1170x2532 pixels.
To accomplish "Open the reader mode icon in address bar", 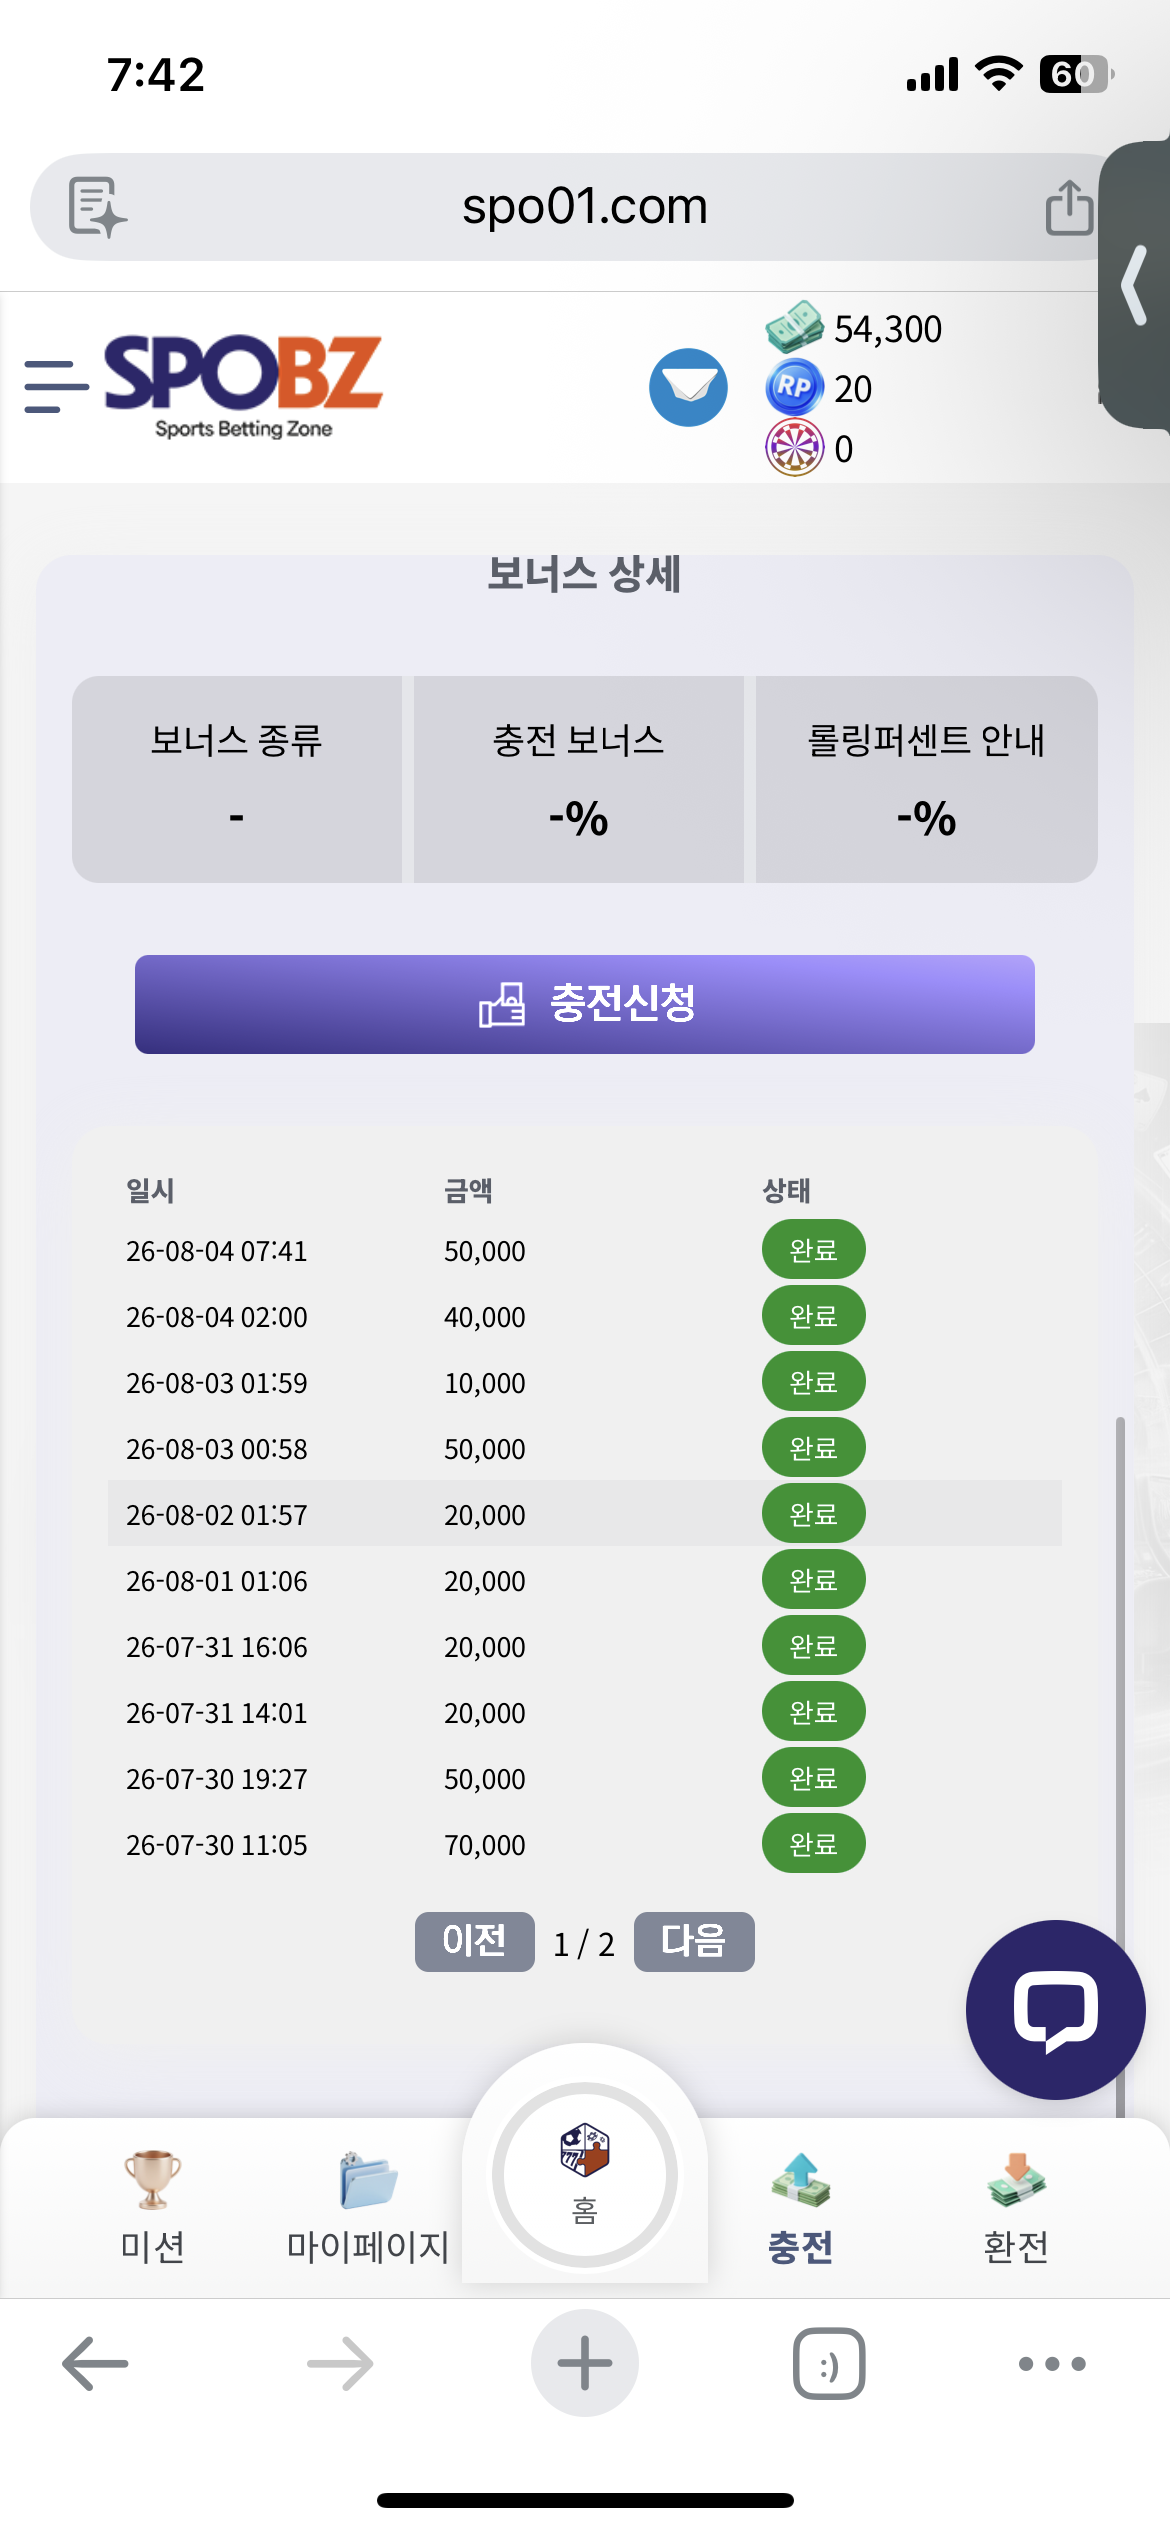I will tap(97, 207).
